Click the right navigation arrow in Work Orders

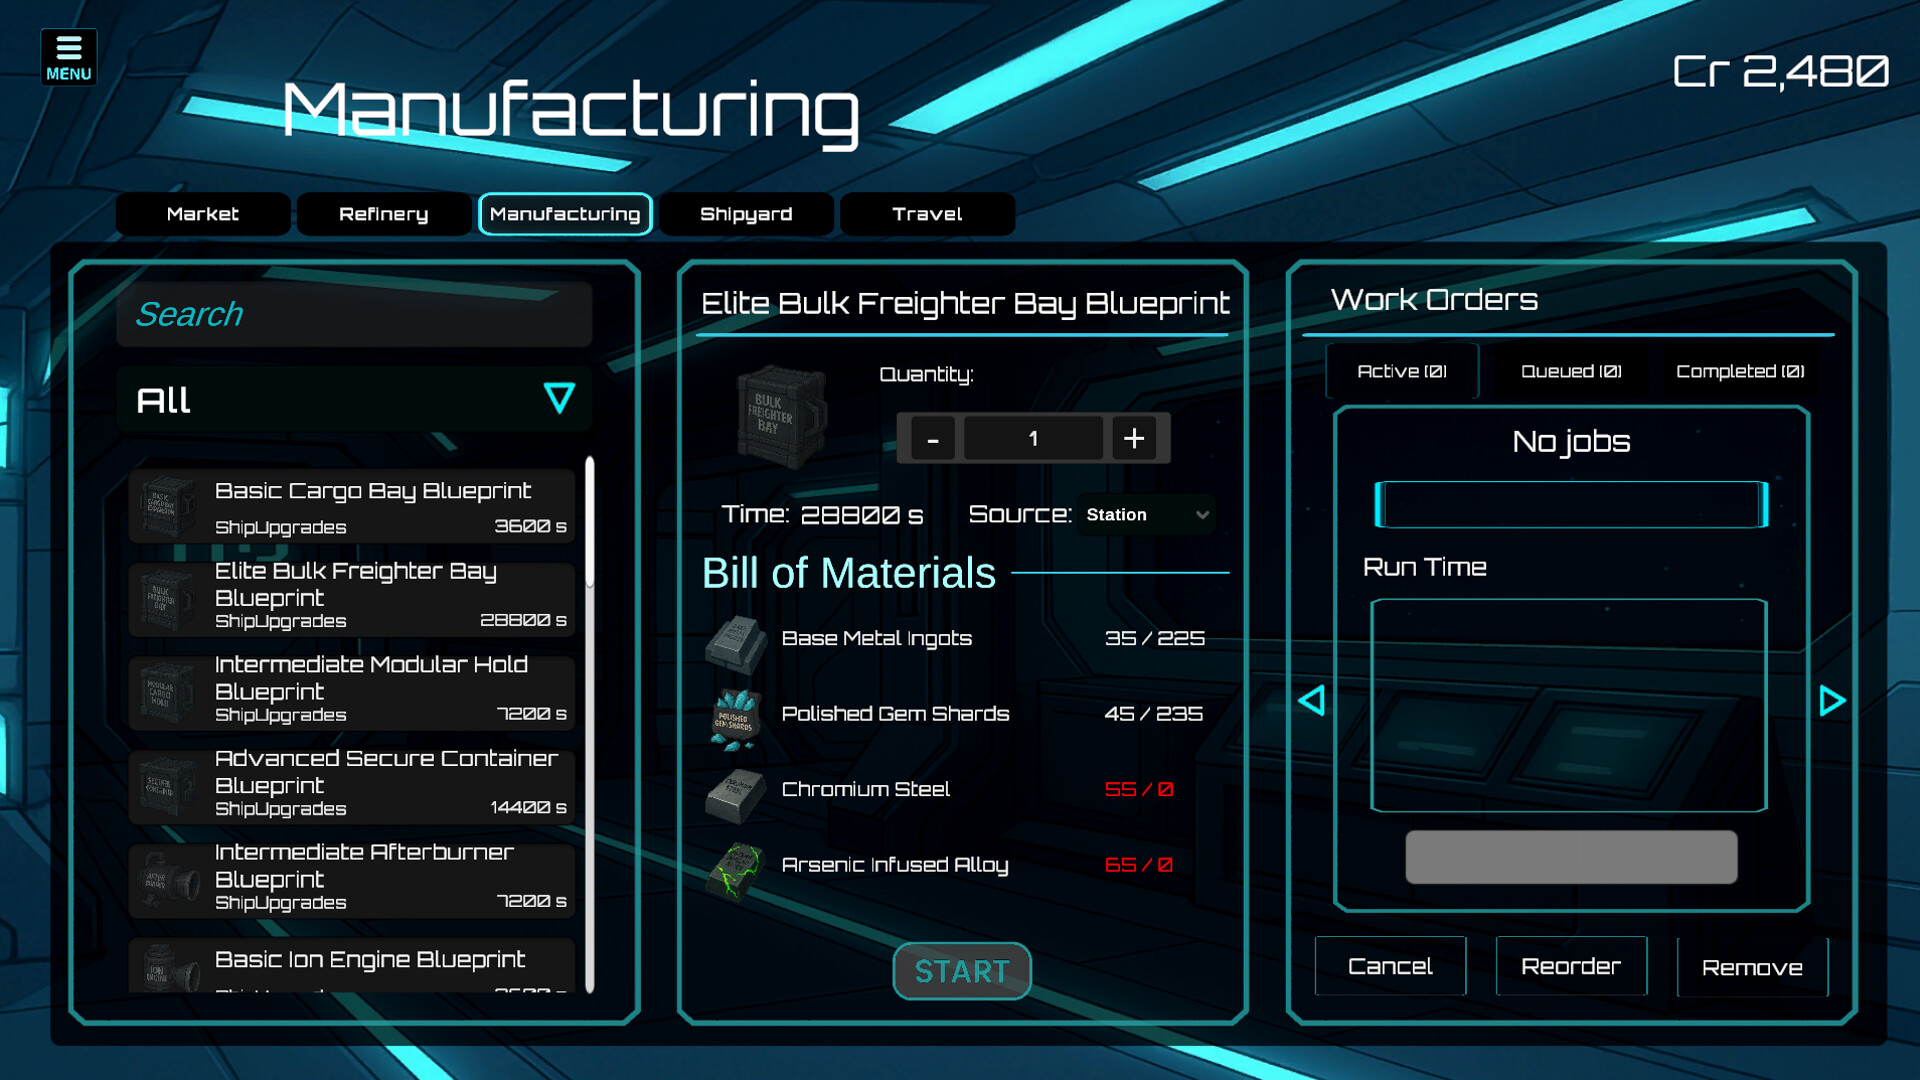tap(1832, 701)
